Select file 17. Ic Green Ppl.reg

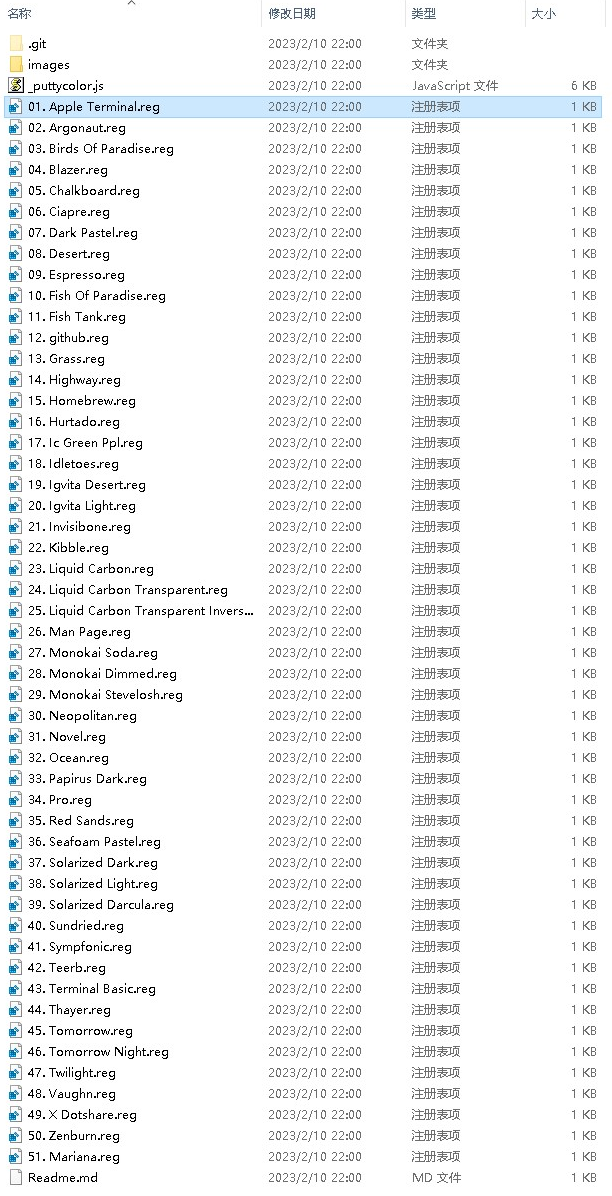click(x=85, y=442)
